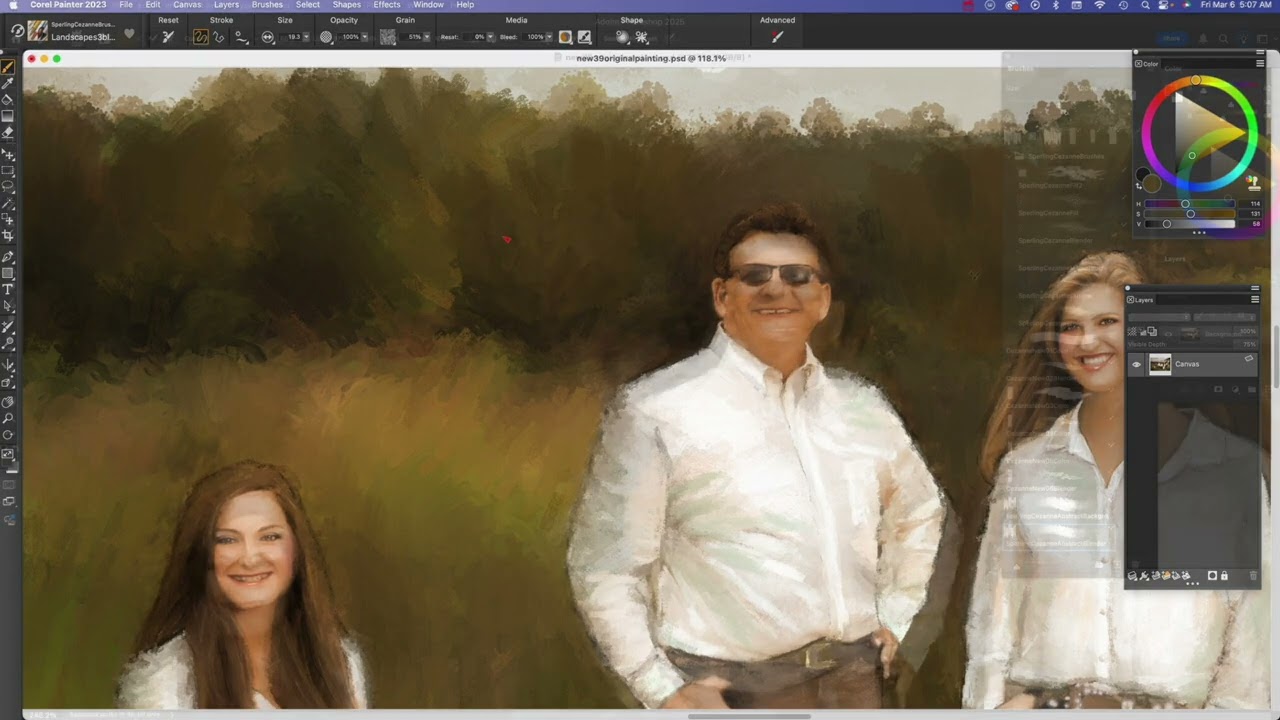Select the Grabber hand tool
1280x720 pixels.
click(8, 402)
